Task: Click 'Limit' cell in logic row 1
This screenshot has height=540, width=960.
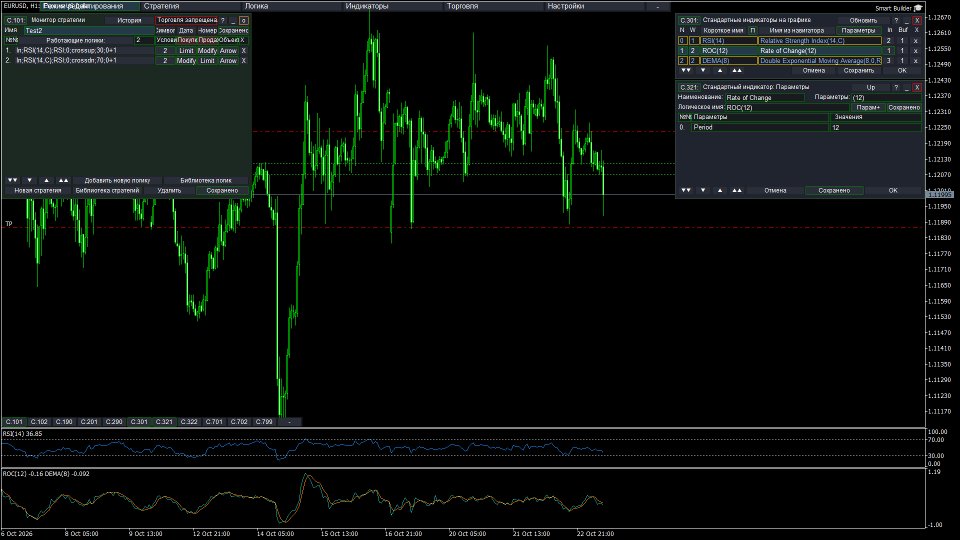Action: [186, 51]
